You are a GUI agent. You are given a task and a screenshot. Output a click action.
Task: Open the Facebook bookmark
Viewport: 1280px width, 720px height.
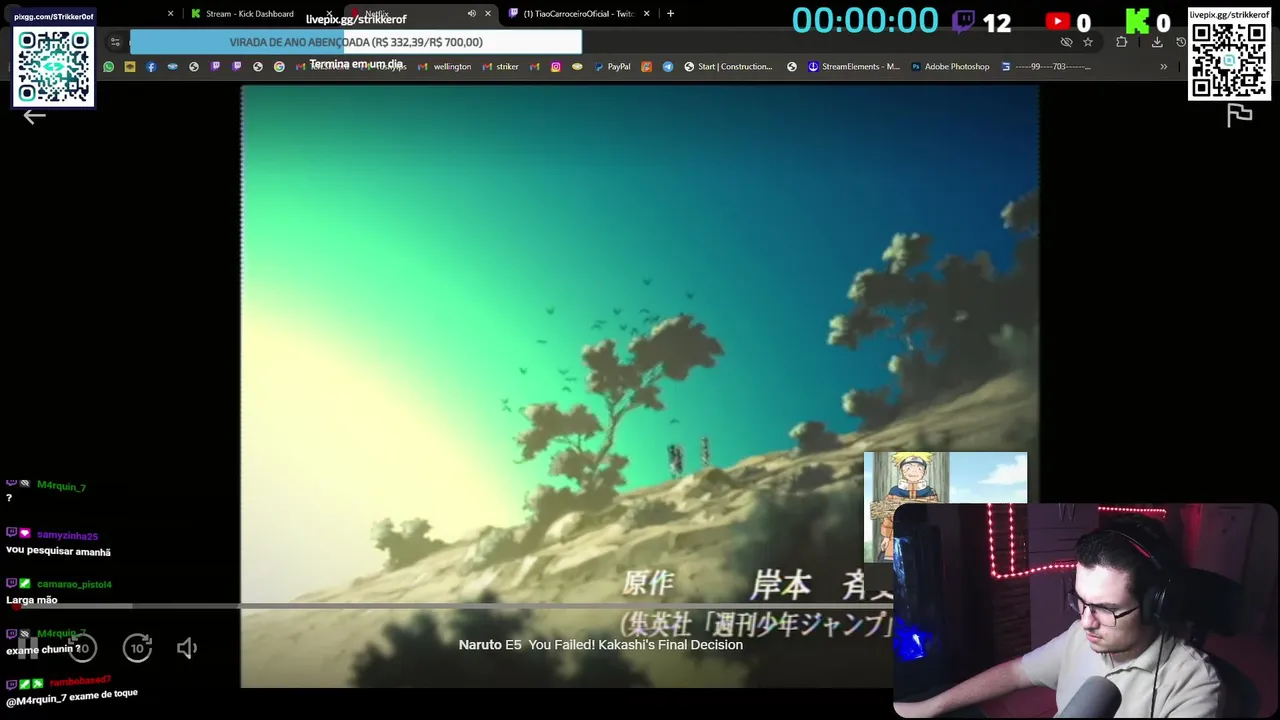coord(151,67)
